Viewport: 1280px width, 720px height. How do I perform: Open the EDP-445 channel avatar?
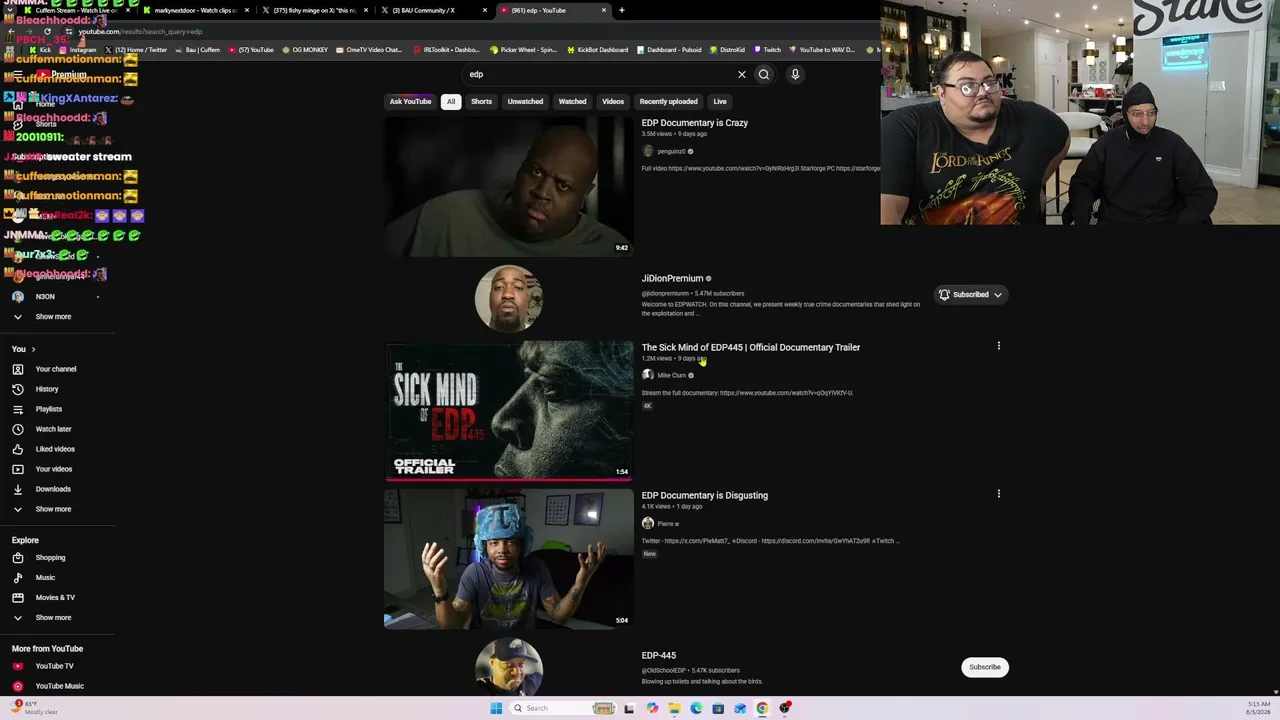click(509, 667)
